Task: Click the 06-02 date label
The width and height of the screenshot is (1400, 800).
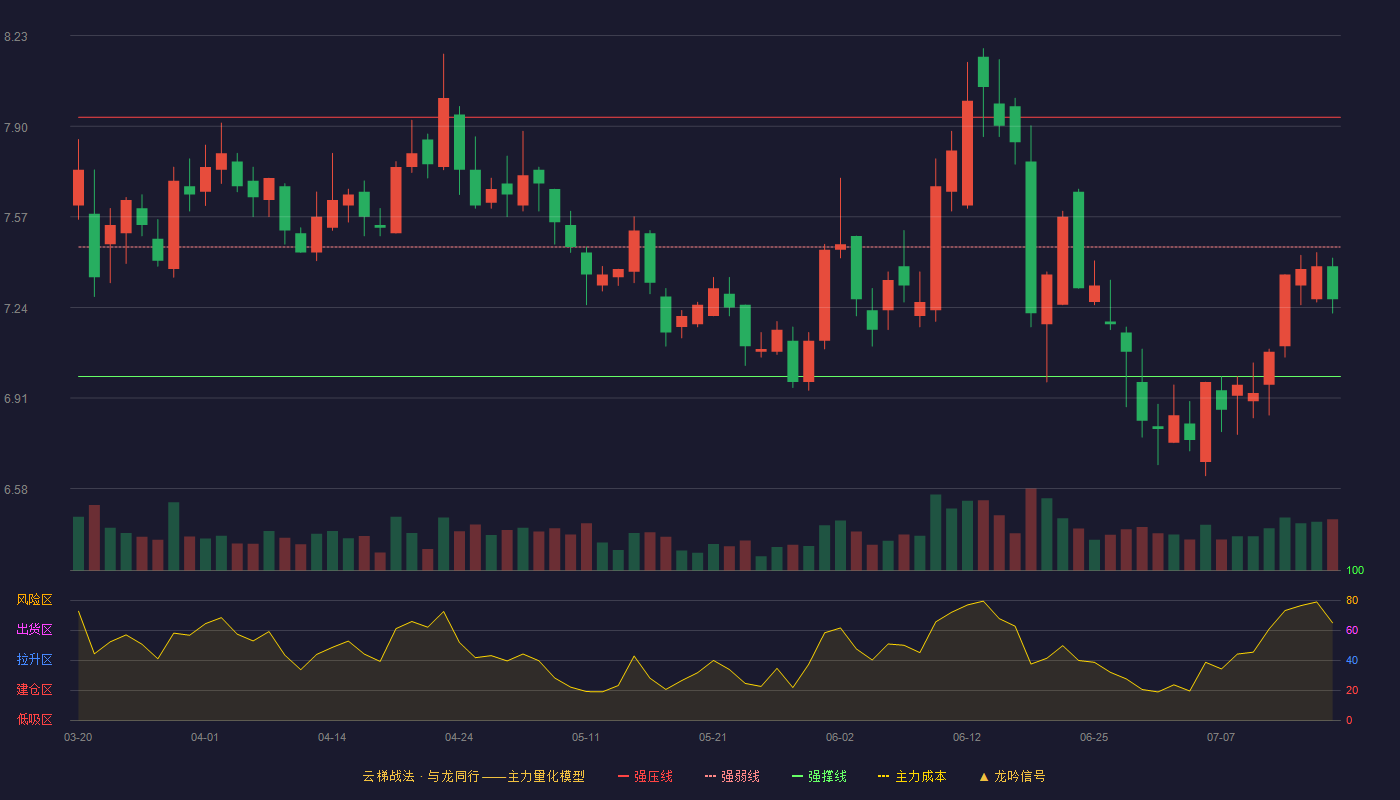Action: 840,737
